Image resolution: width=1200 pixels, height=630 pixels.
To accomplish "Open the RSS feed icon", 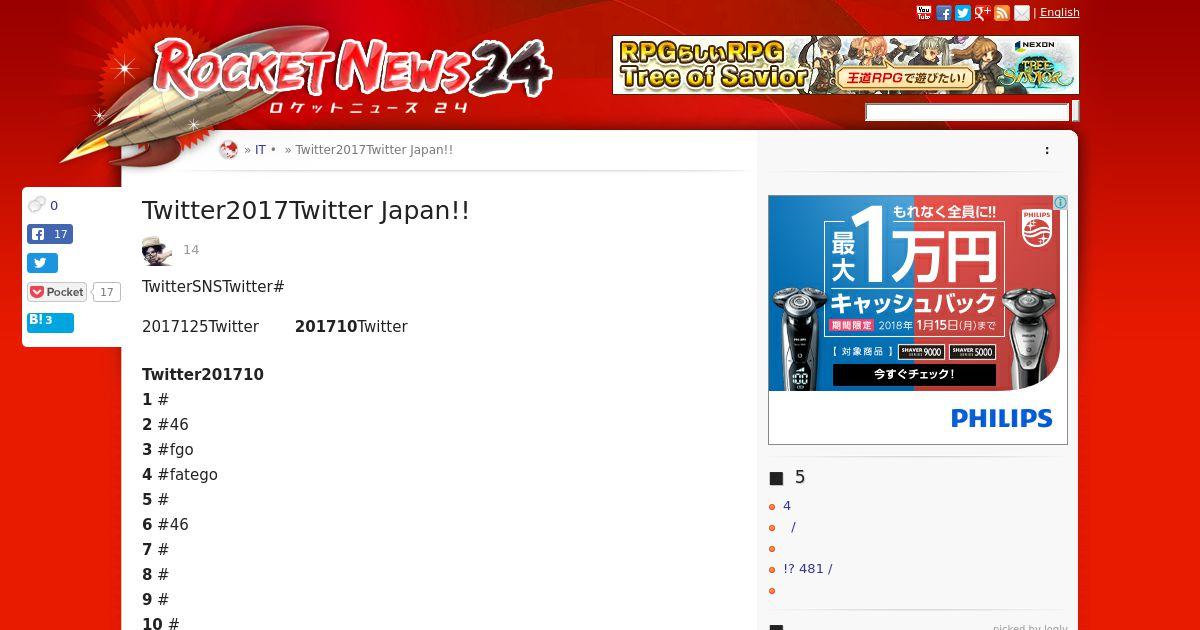I will coord(1002,13).
